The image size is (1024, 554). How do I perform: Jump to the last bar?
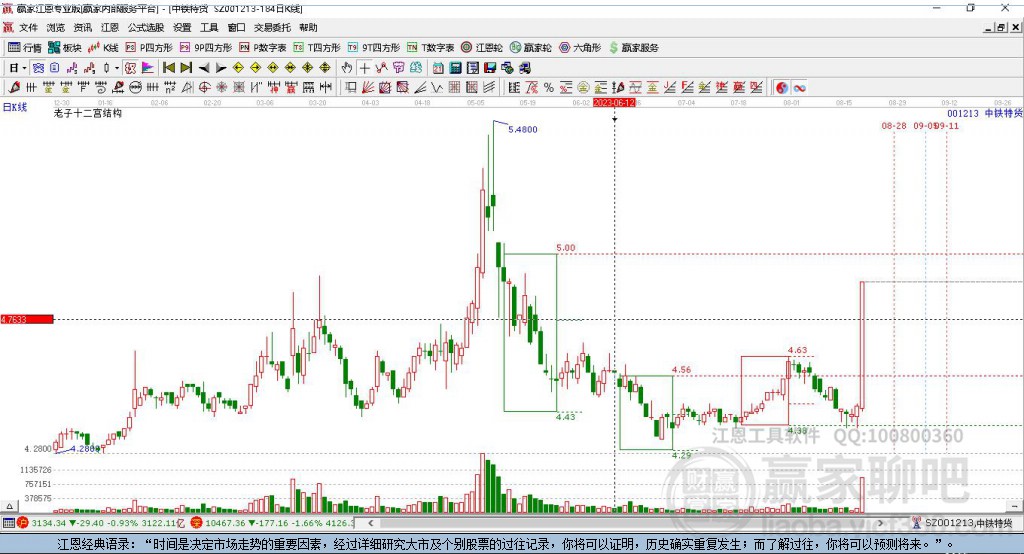coord(186,68)
